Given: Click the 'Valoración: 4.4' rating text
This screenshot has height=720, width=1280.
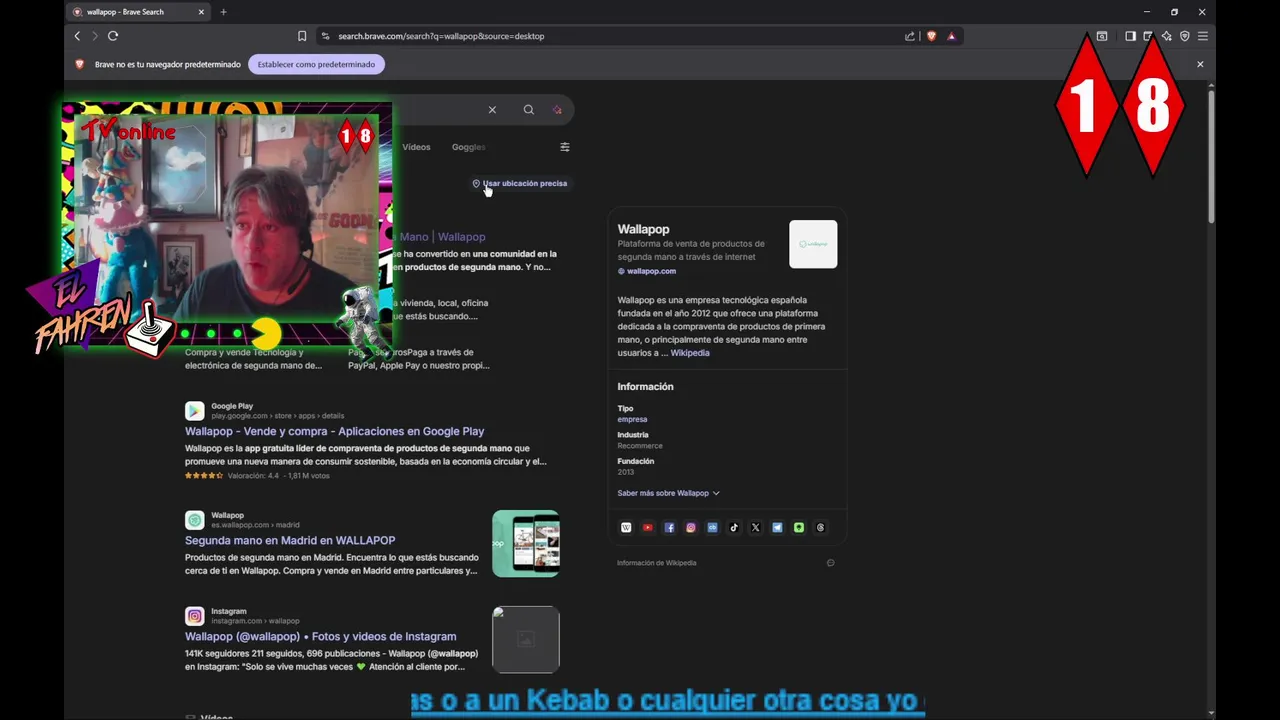Looking at the screenshot, I should (253, 476).
